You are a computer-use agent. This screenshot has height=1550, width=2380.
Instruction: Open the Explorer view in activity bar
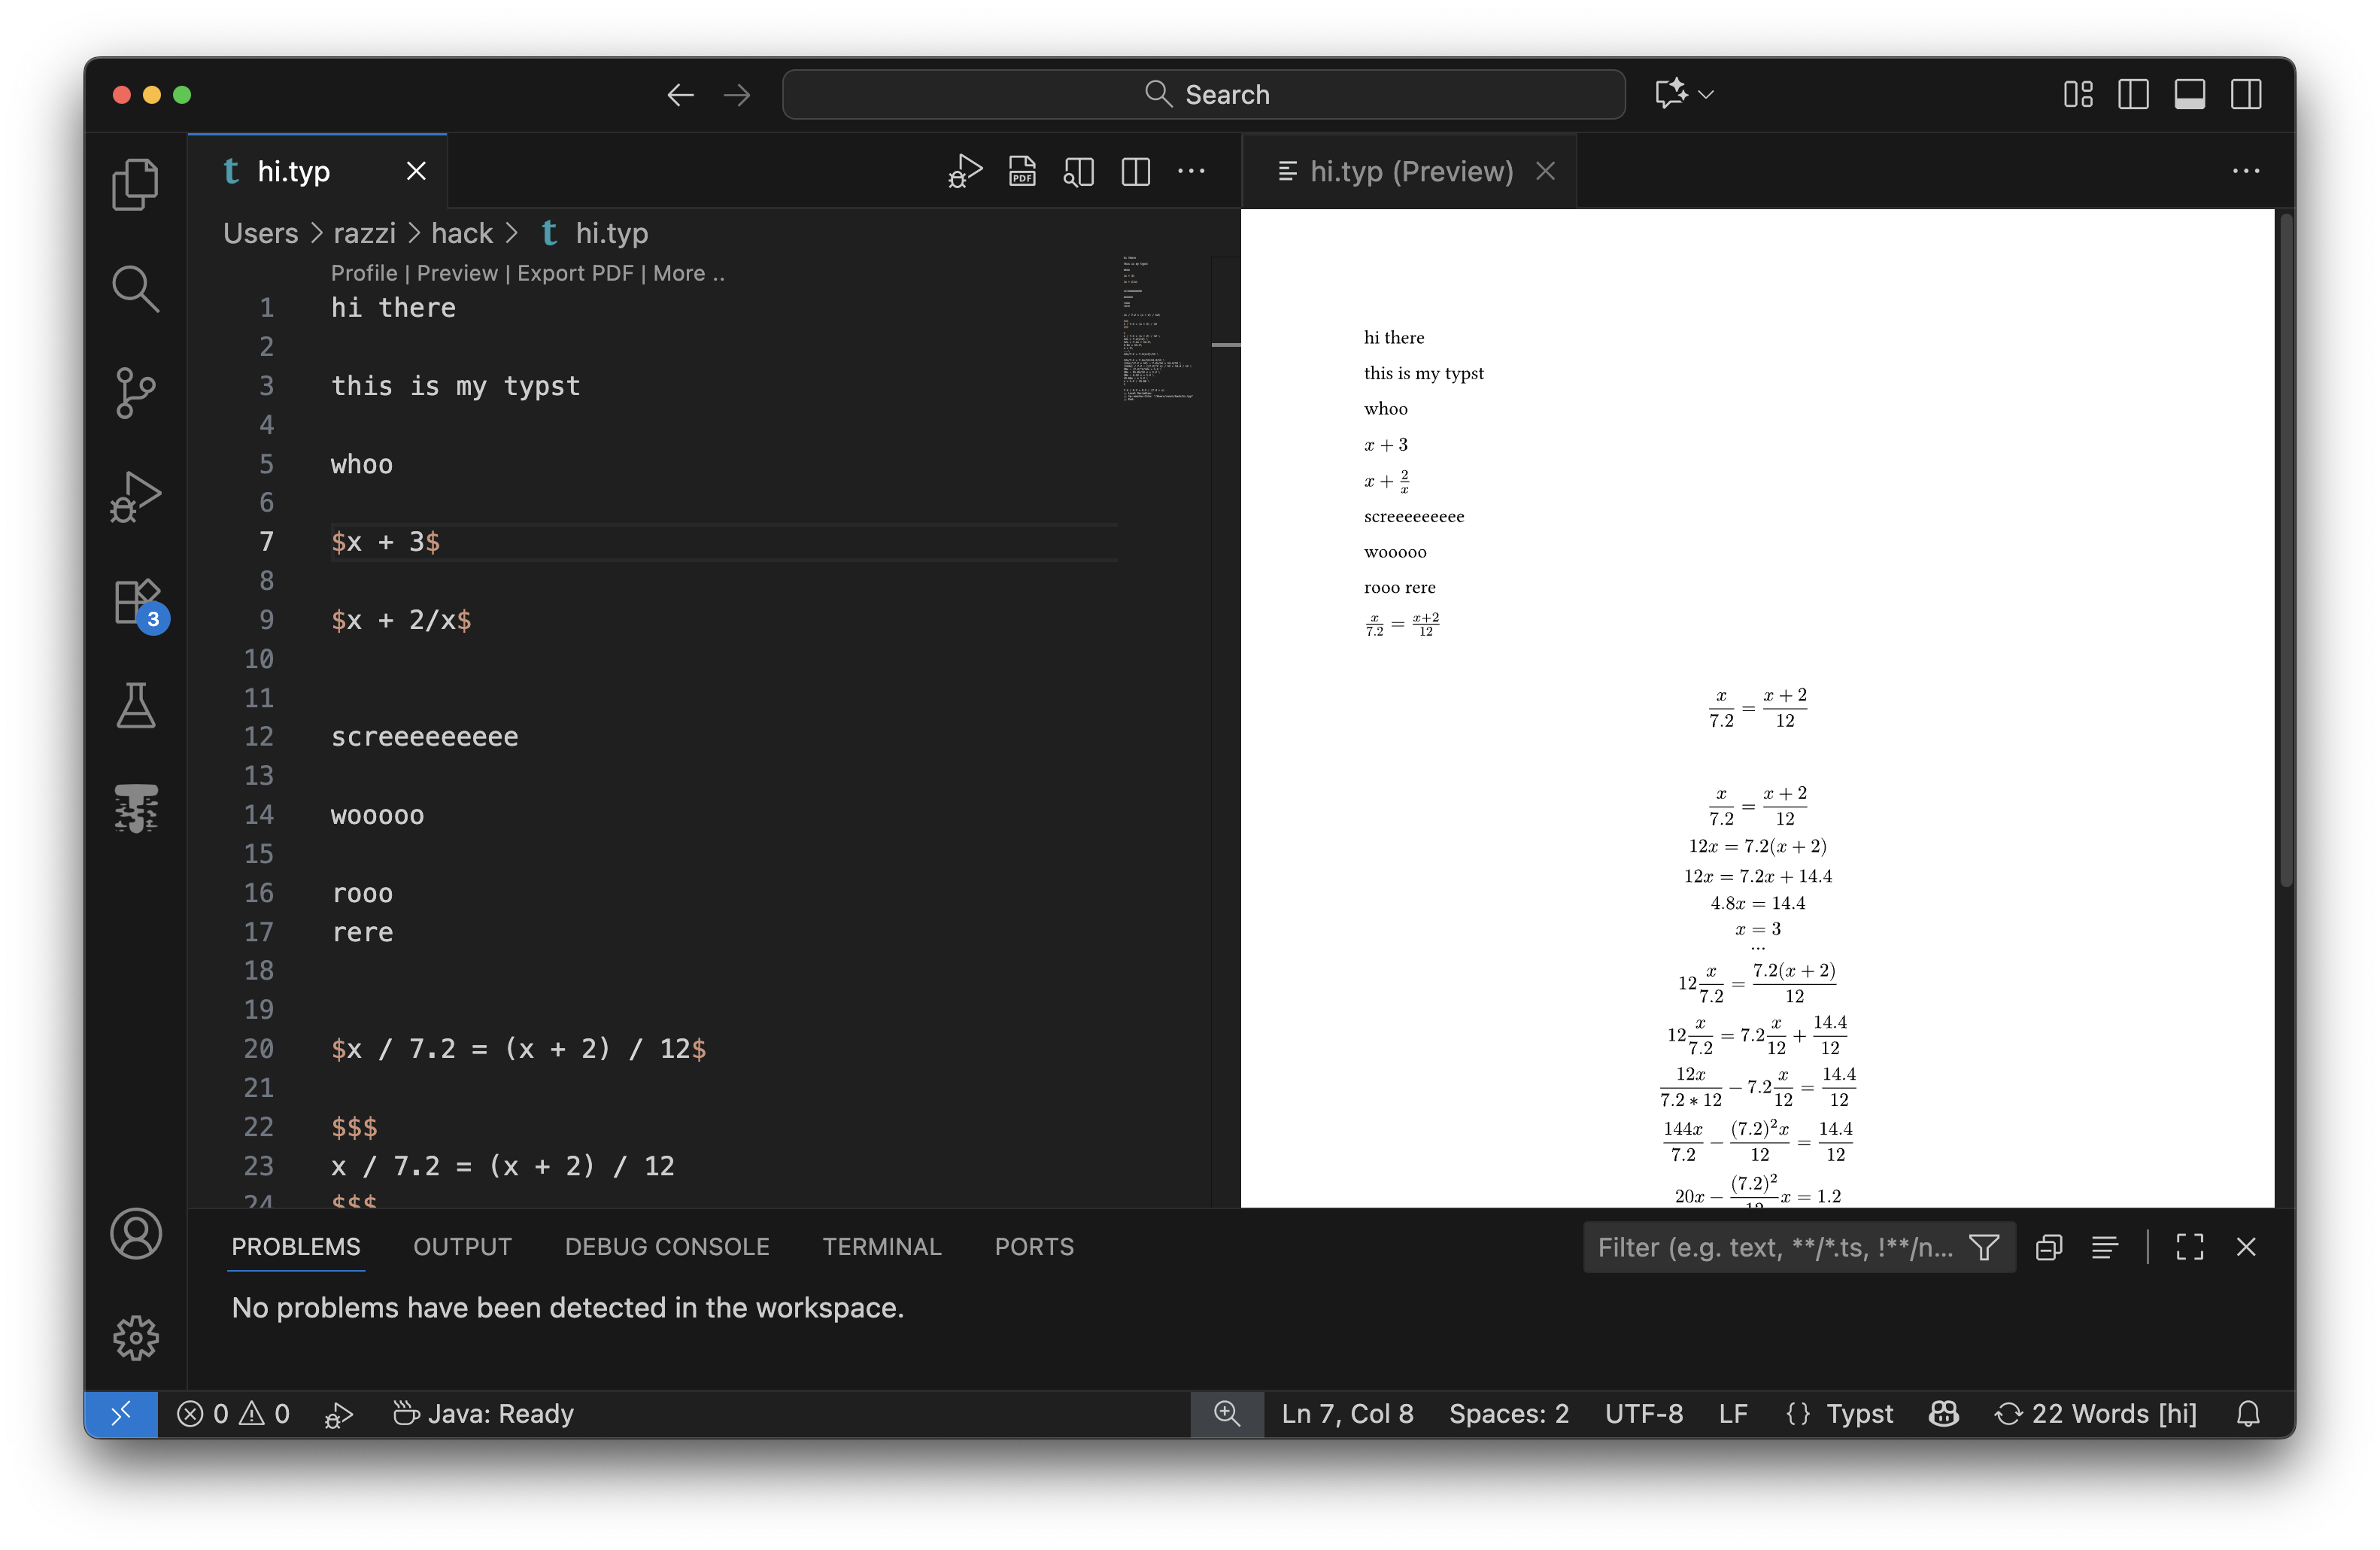coord(135,185)
